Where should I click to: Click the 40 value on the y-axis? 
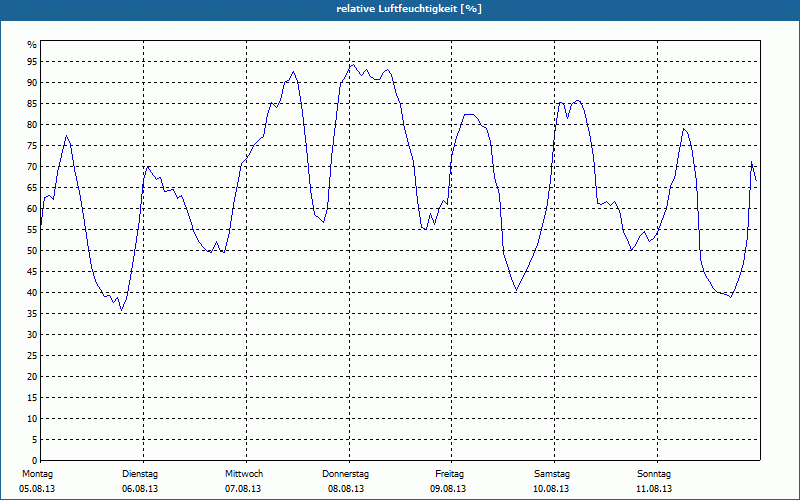32,293
